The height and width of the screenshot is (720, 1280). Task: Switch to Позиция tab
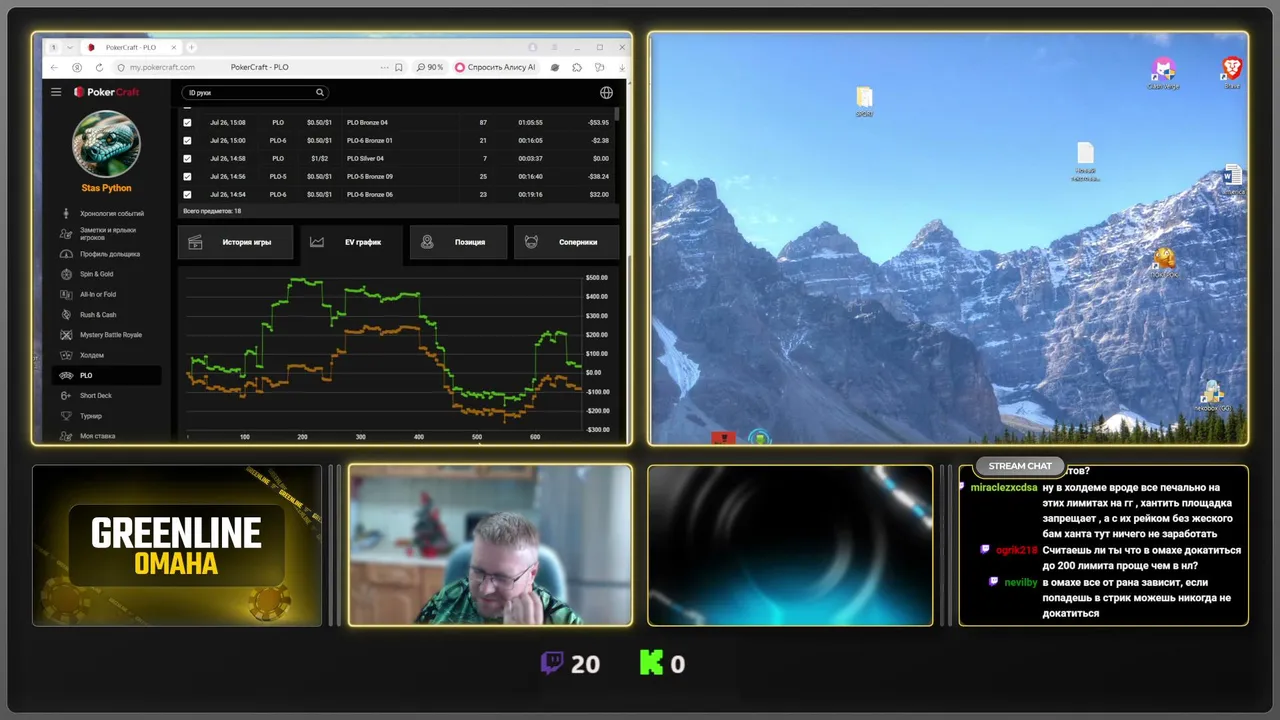pyautogui.click(x=458, y=242)
